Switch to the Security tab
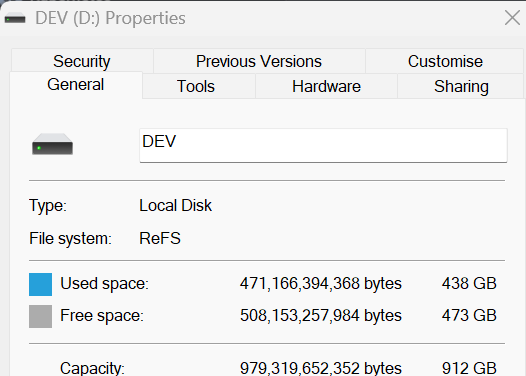The height and width of the screenshot is (376, 526). 82,61
